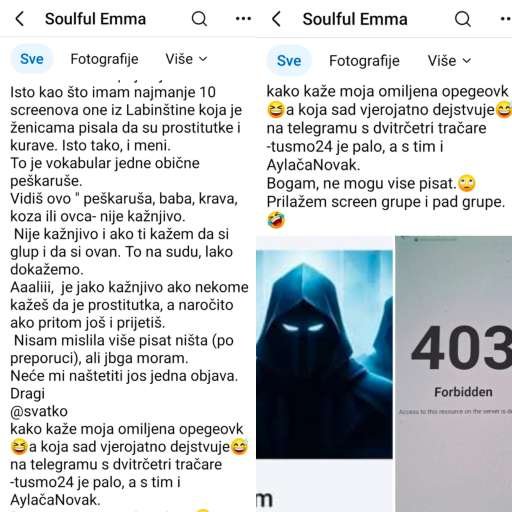512x512 pixels.
Task: Open search in right Soulful Emma header
Action: click(x=463, y=19)
